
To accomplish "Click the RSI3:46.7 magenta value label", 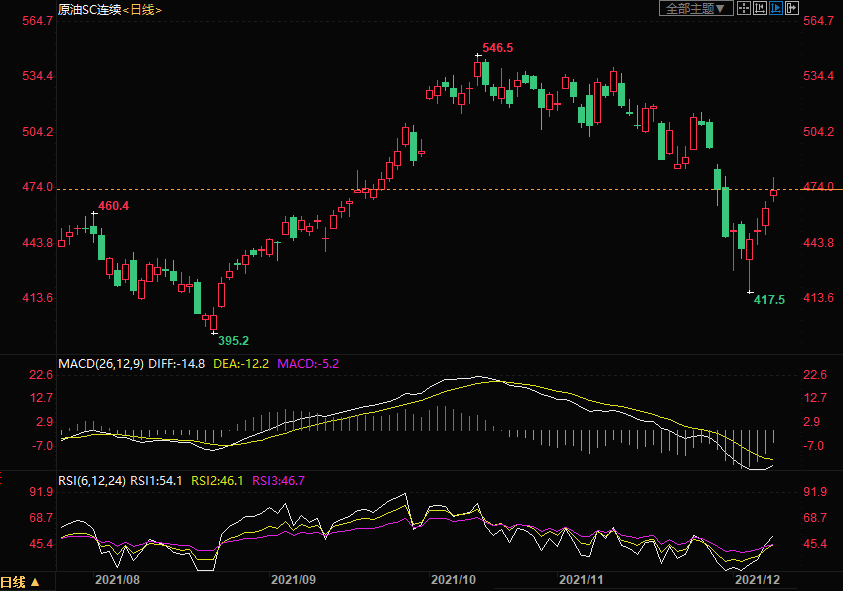I will point(278,481).
